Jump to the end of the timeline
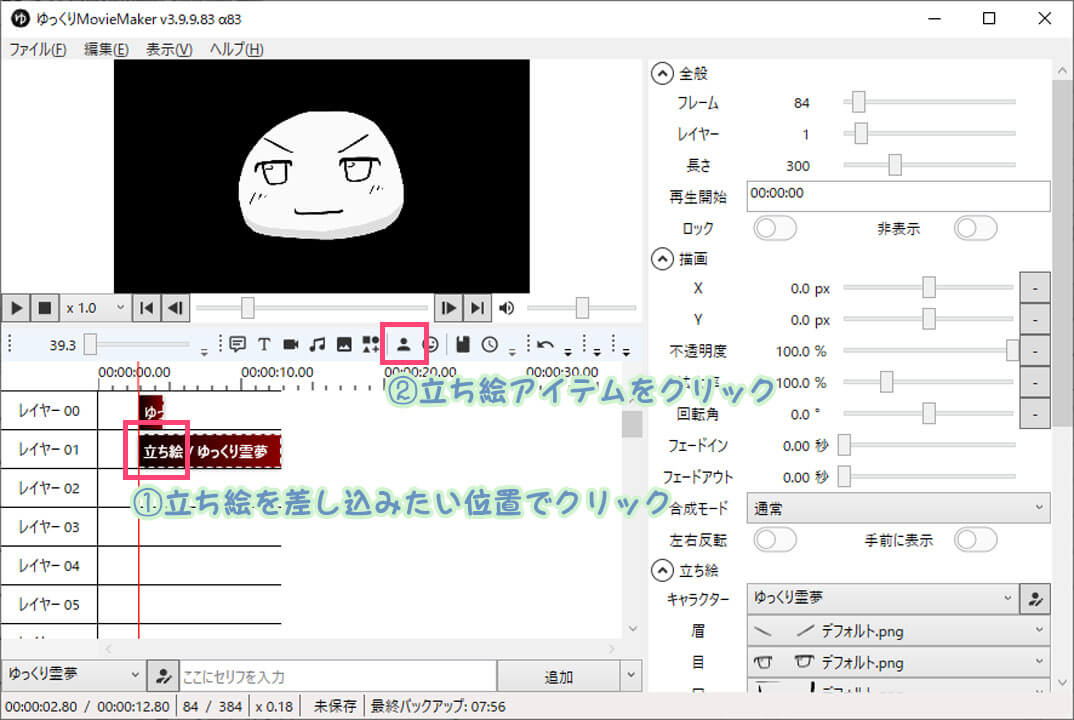Viewport: 1074px width, 720px height. pyautogui.click(x=477, y=308)
